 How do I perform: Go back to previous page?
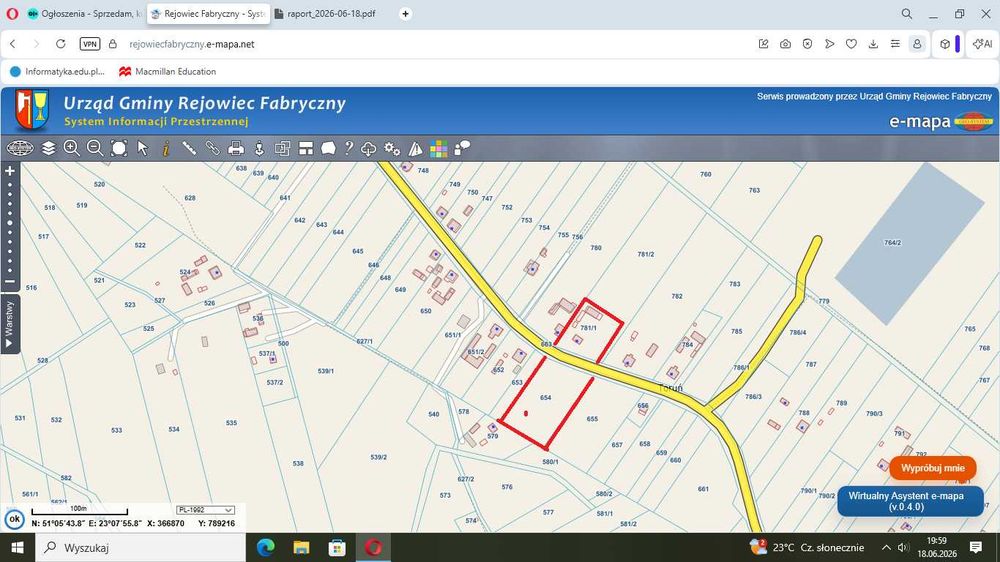[x=13, y=44]
